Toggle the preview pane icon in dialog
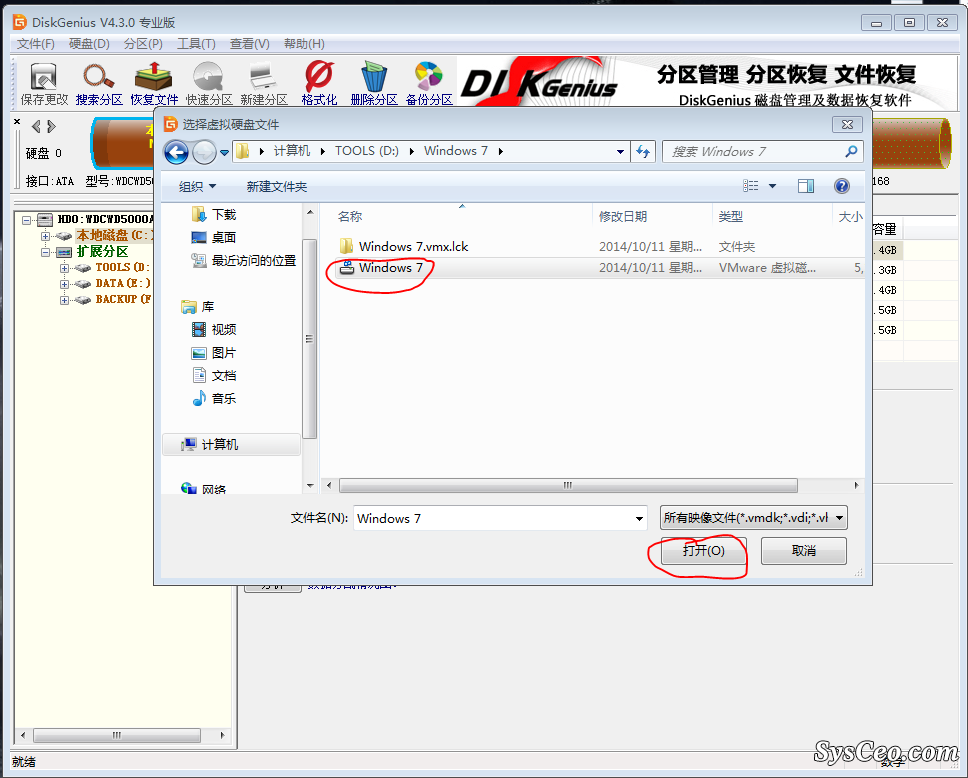Screen dimensions: 968x778 (x=806, y=186)
